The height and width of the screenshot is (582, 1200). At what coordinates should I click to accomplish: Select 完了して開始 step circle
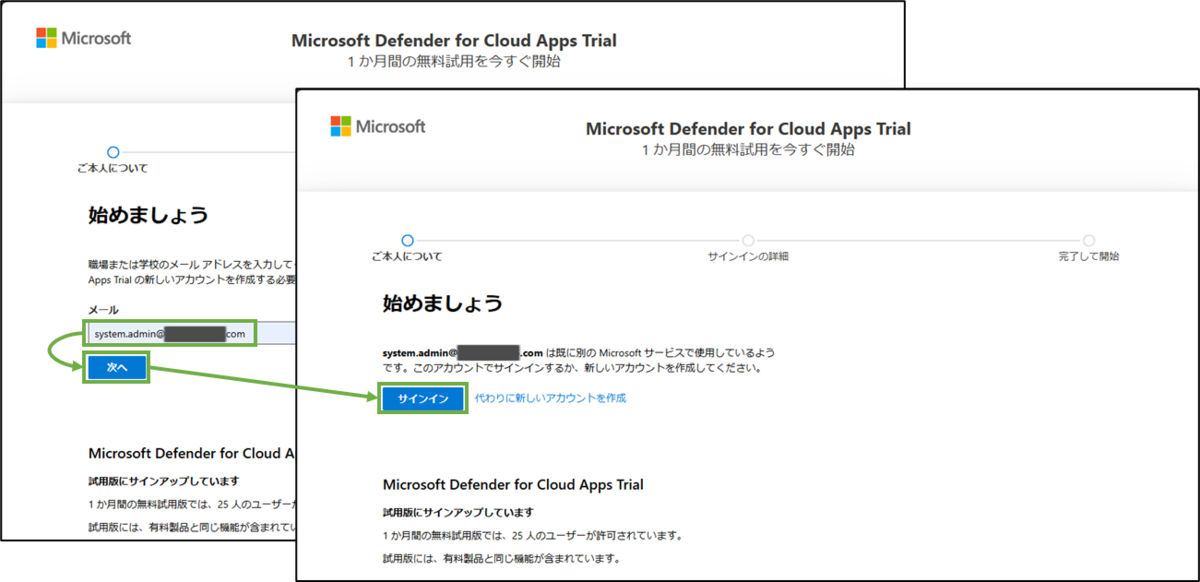pyautogui.click(x=1089, y=240)
